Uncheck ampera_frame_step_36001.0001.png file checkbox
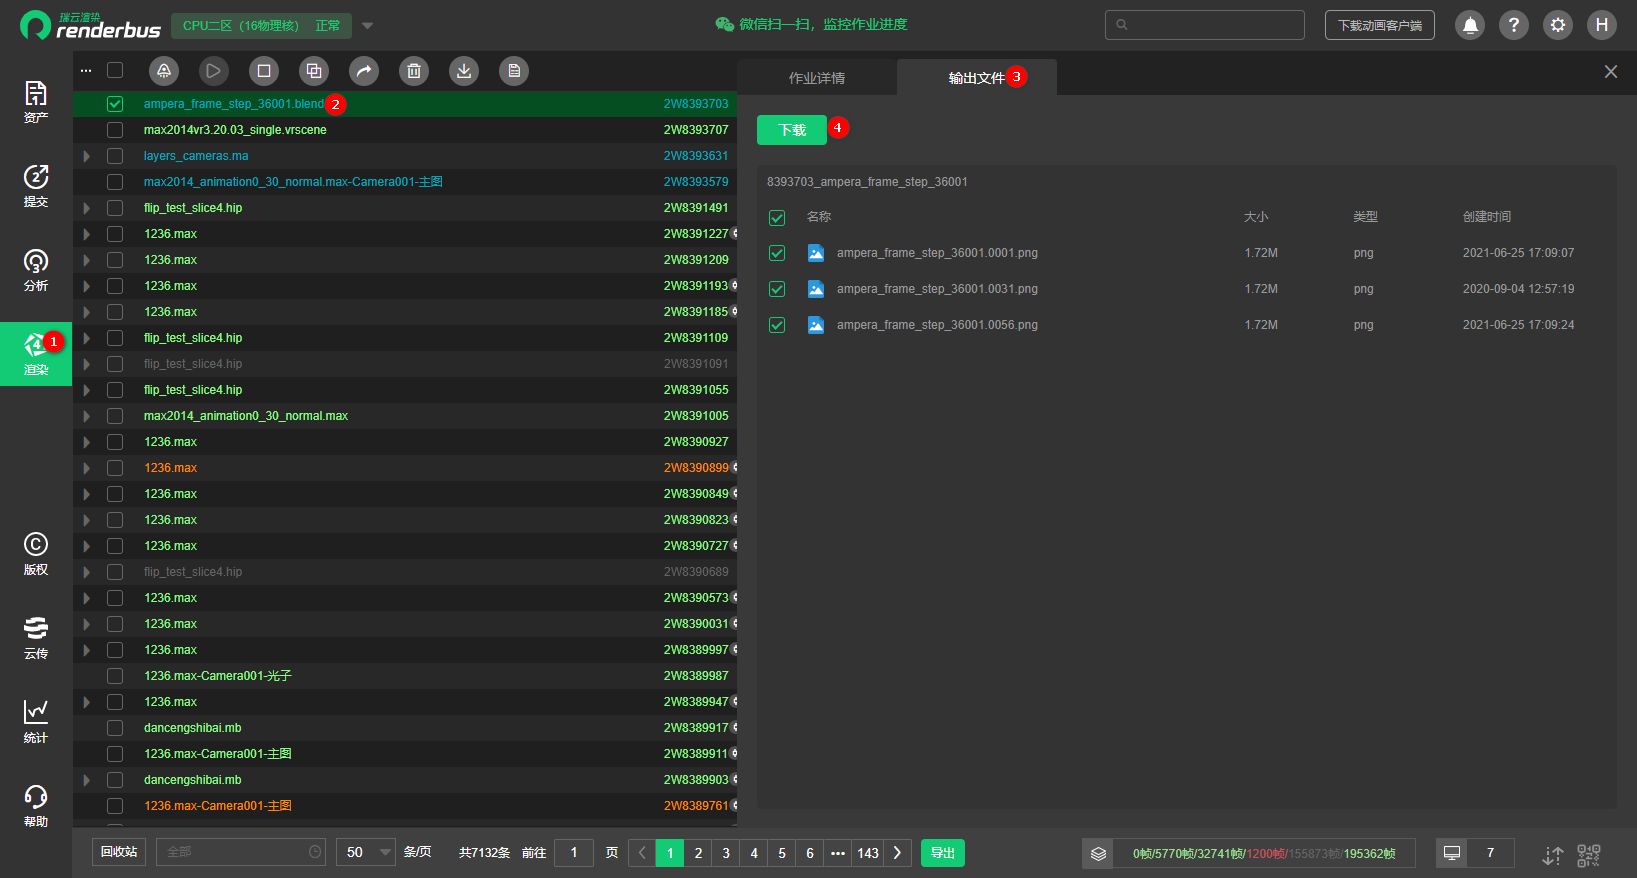Image resolution: width=1637 pixels, height=878 pixels. tap(777, 254)
